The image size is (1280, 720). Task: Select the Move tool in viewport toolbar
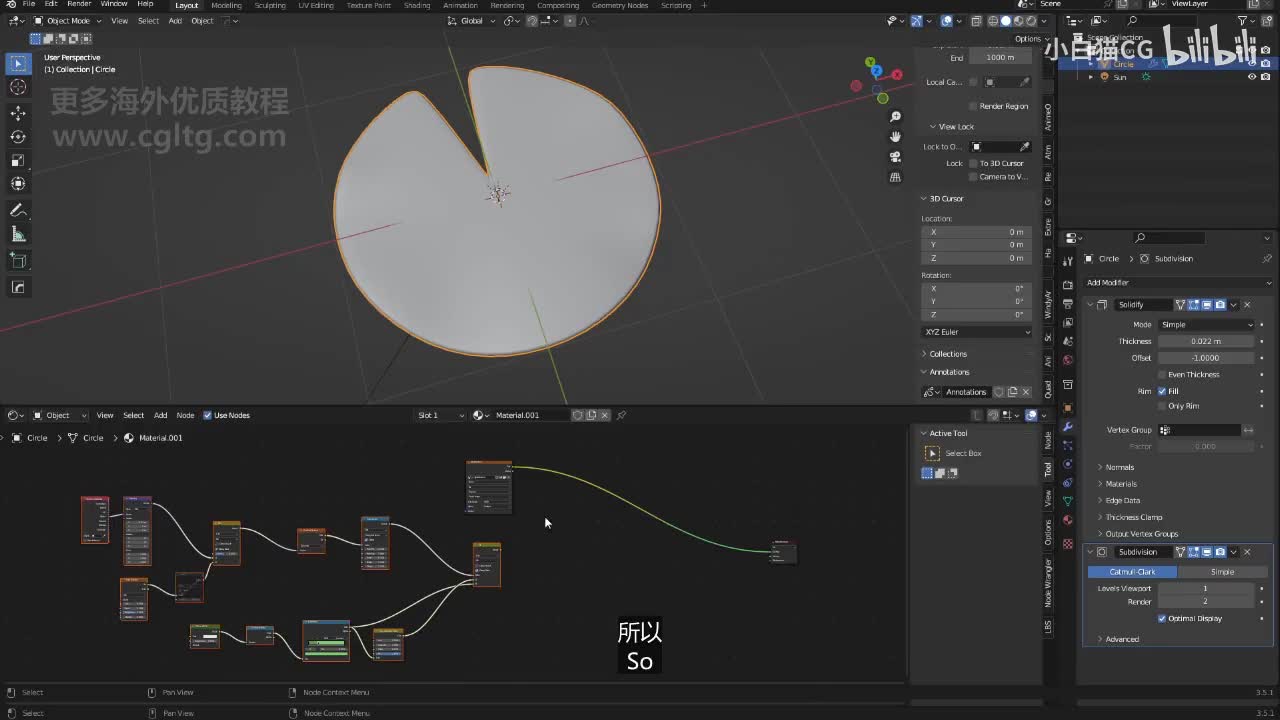pyautogui.click(x=18, y=113)
